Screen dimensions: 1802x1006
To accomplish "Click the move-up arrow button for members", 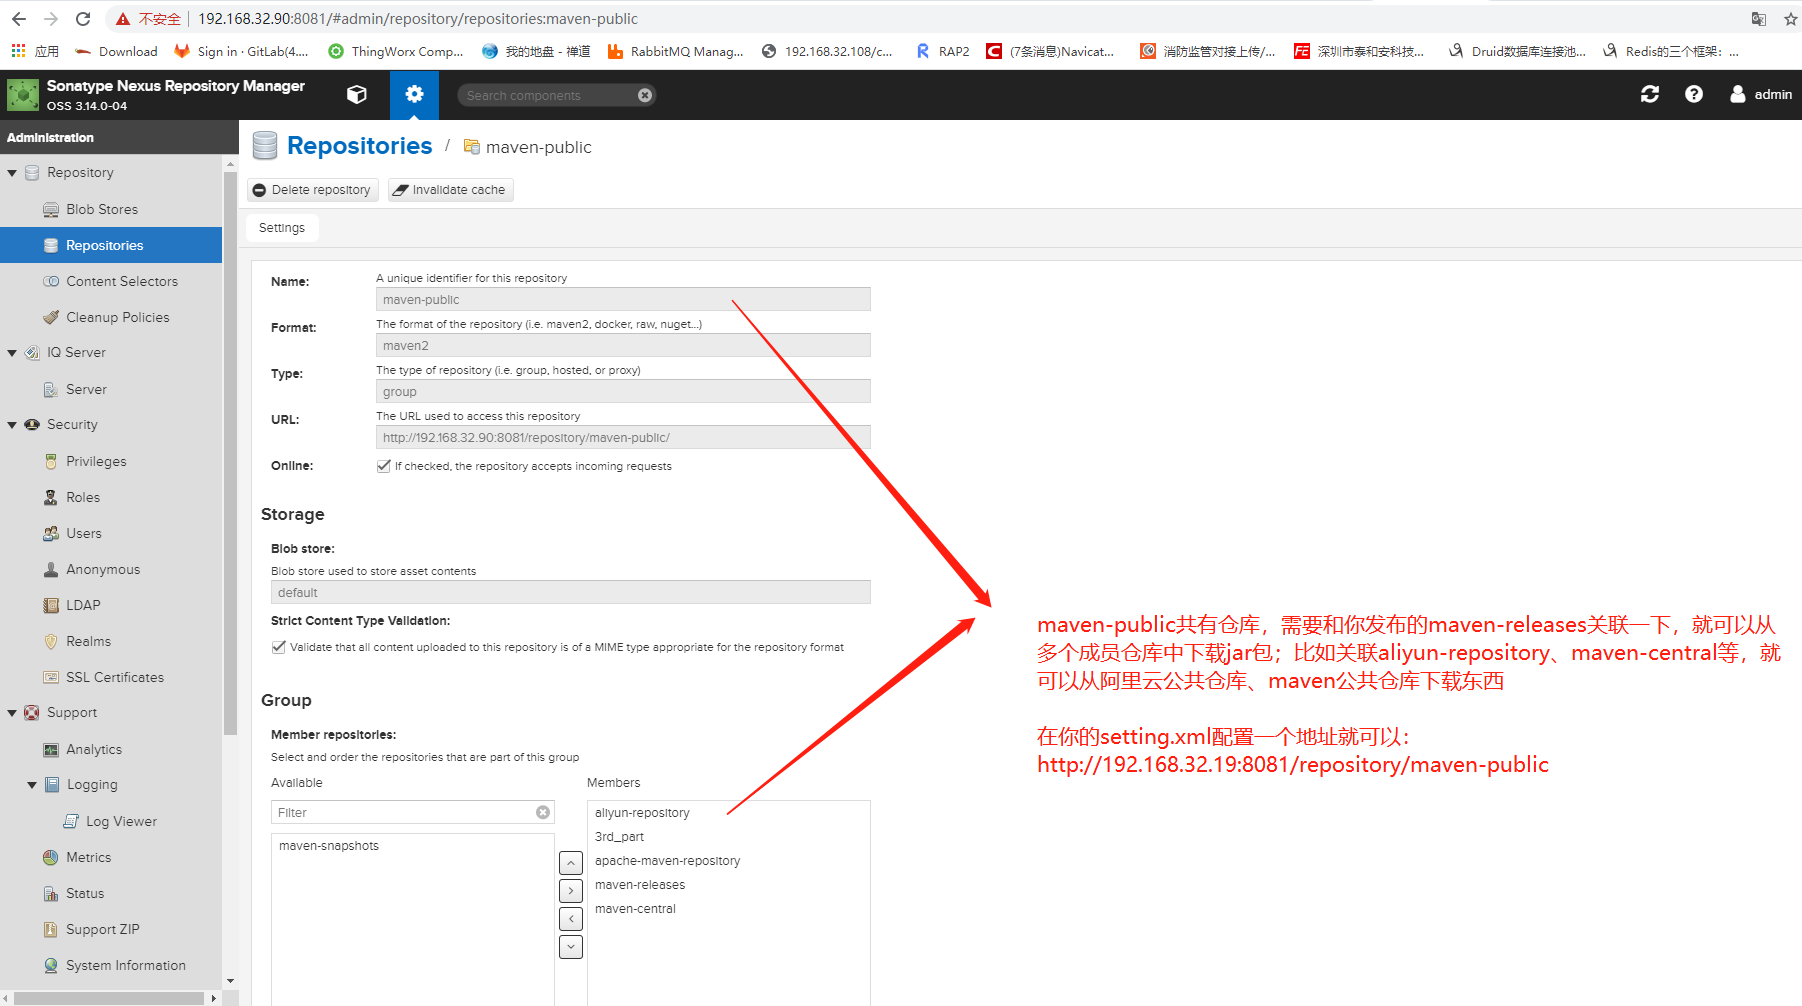I will point(571,863).
